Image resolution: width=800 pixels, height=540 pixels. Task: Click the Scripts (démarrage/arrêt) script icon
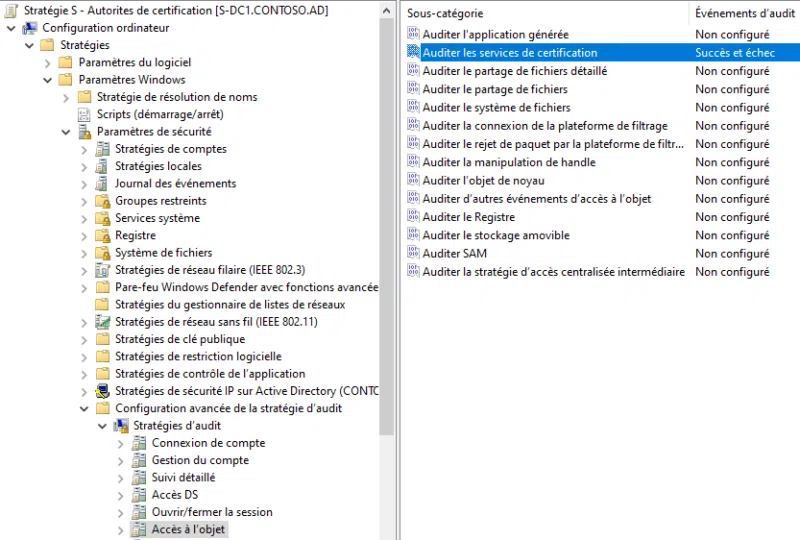click(x=84, y=114)
